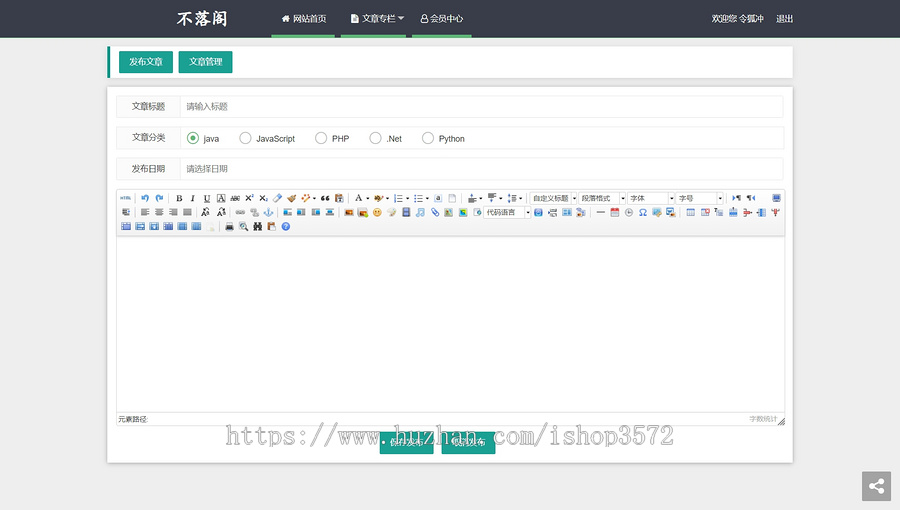This screenshot has width=900, height=510.
Task: Click the format painter brush icon
Action: click(x=292, y=198)
